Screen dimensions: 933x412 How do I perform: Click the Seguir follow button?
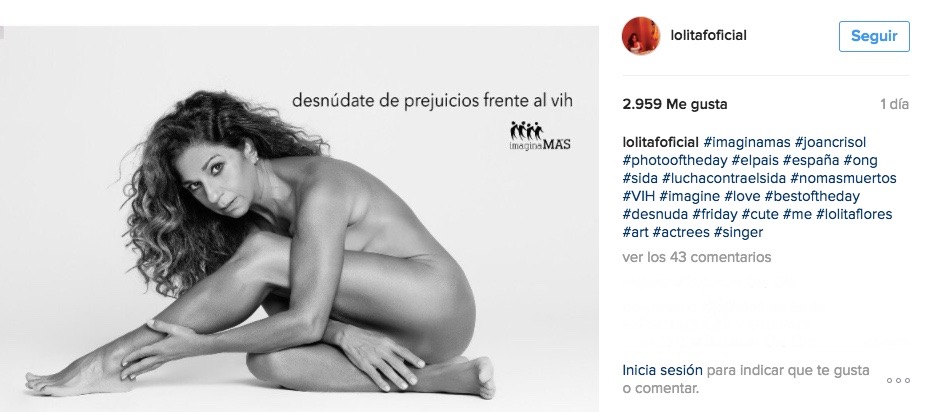pyautogui.click(x=874, y=36)
